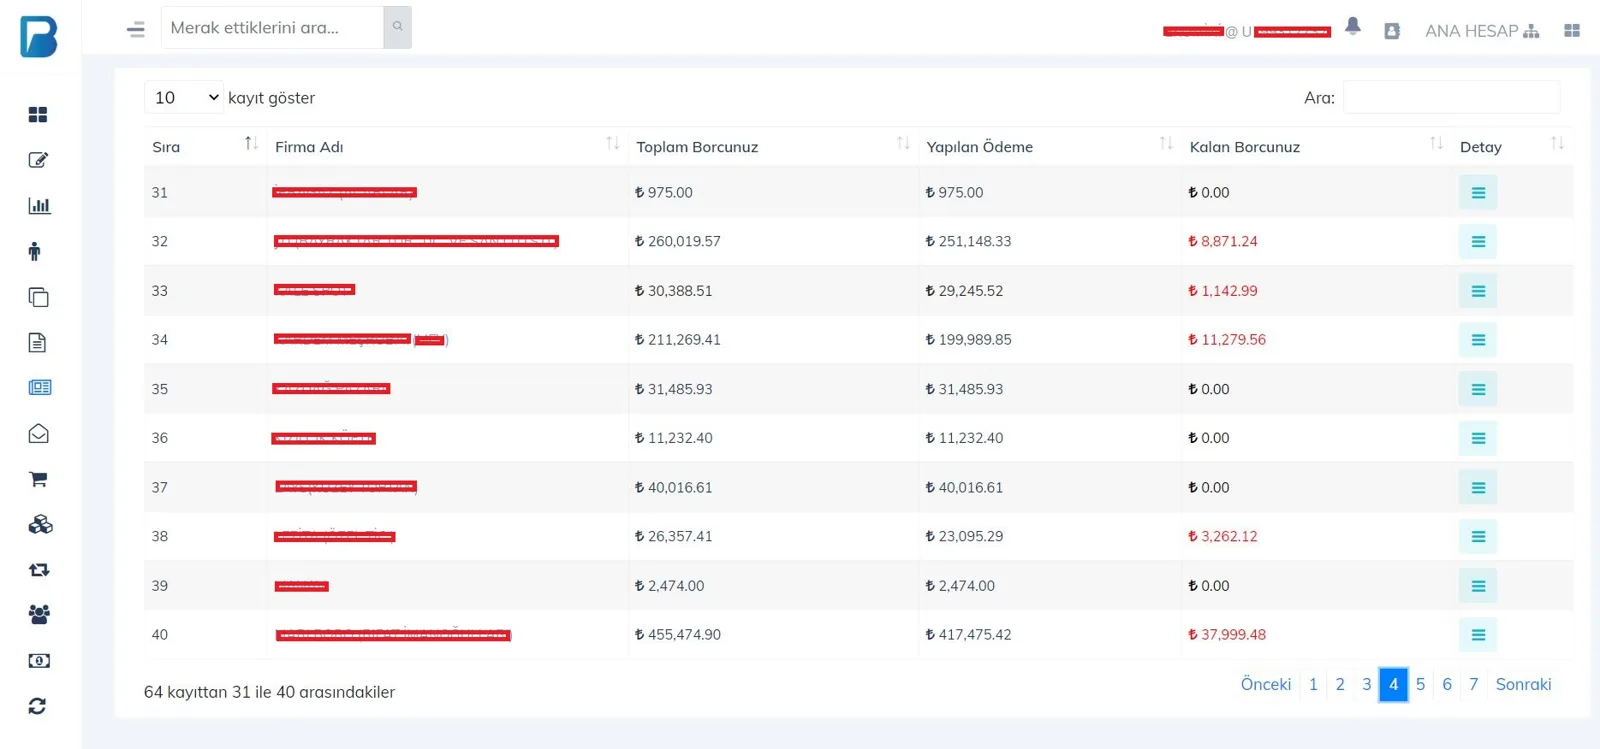
Task: Open detail button for row 31
Action: pos(1478,193)
